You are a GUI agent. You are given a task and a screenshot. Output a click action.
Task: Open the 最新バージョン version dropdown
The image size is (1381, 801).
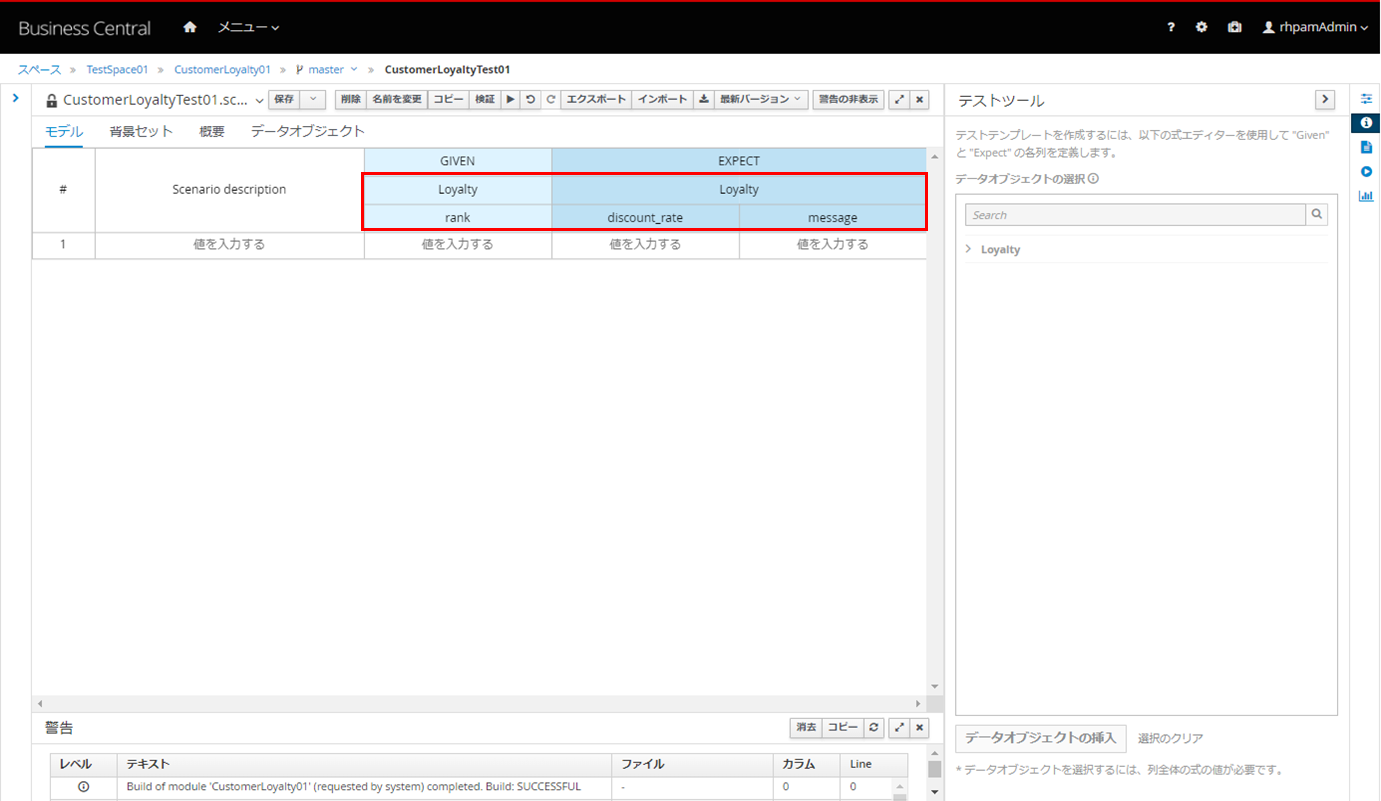click(761, 99)
